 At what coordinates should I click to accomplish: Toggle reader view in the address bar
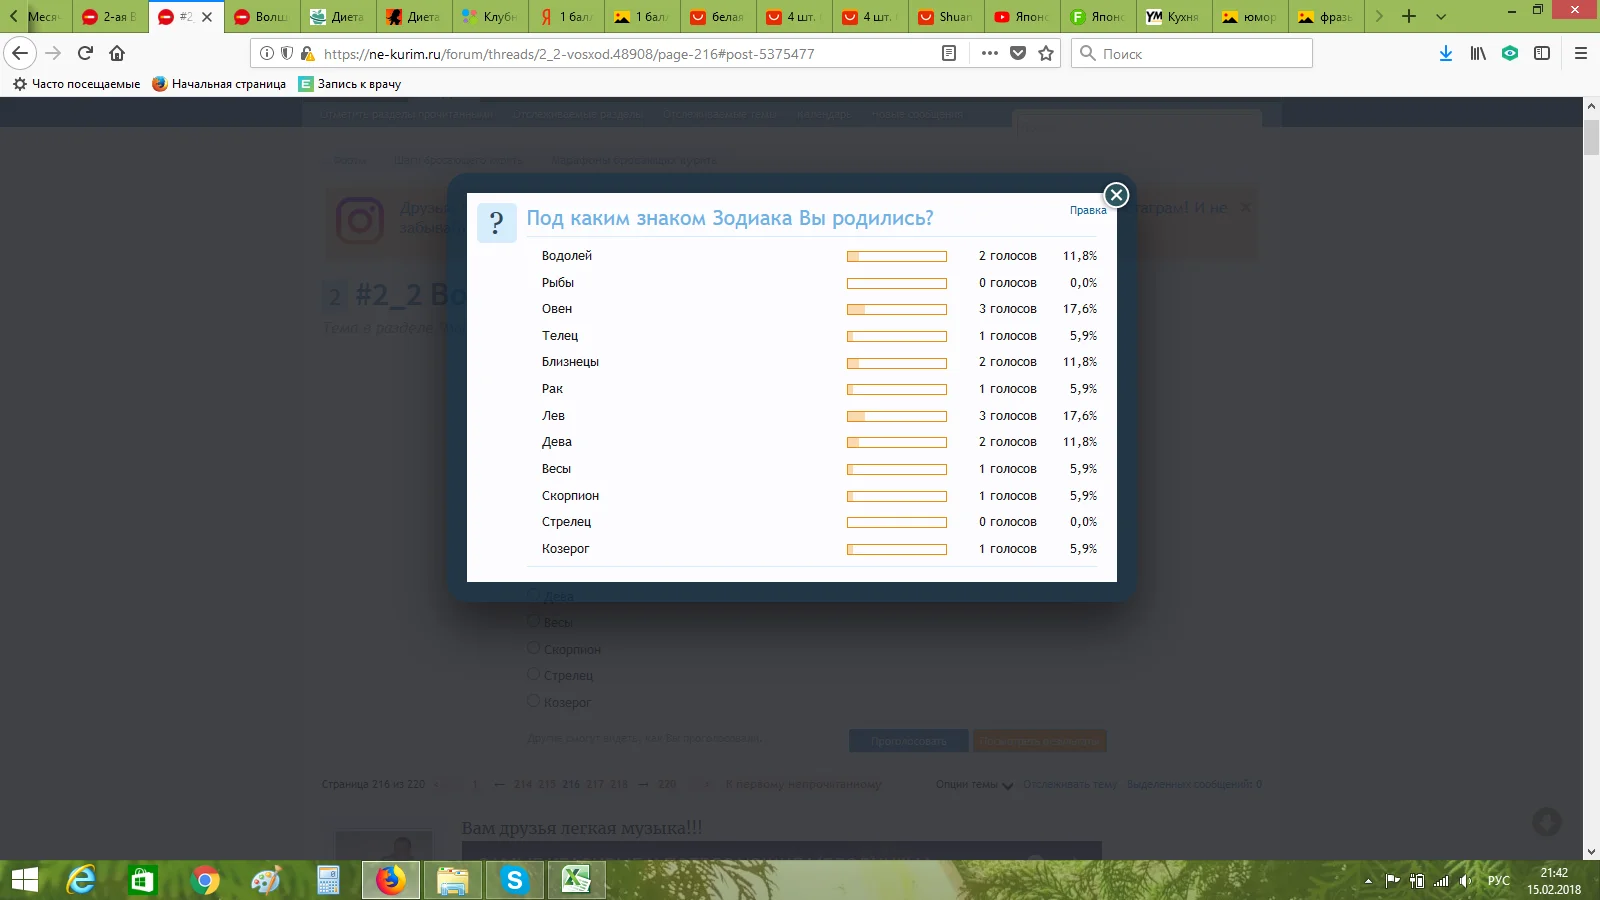tap(949, 53)
